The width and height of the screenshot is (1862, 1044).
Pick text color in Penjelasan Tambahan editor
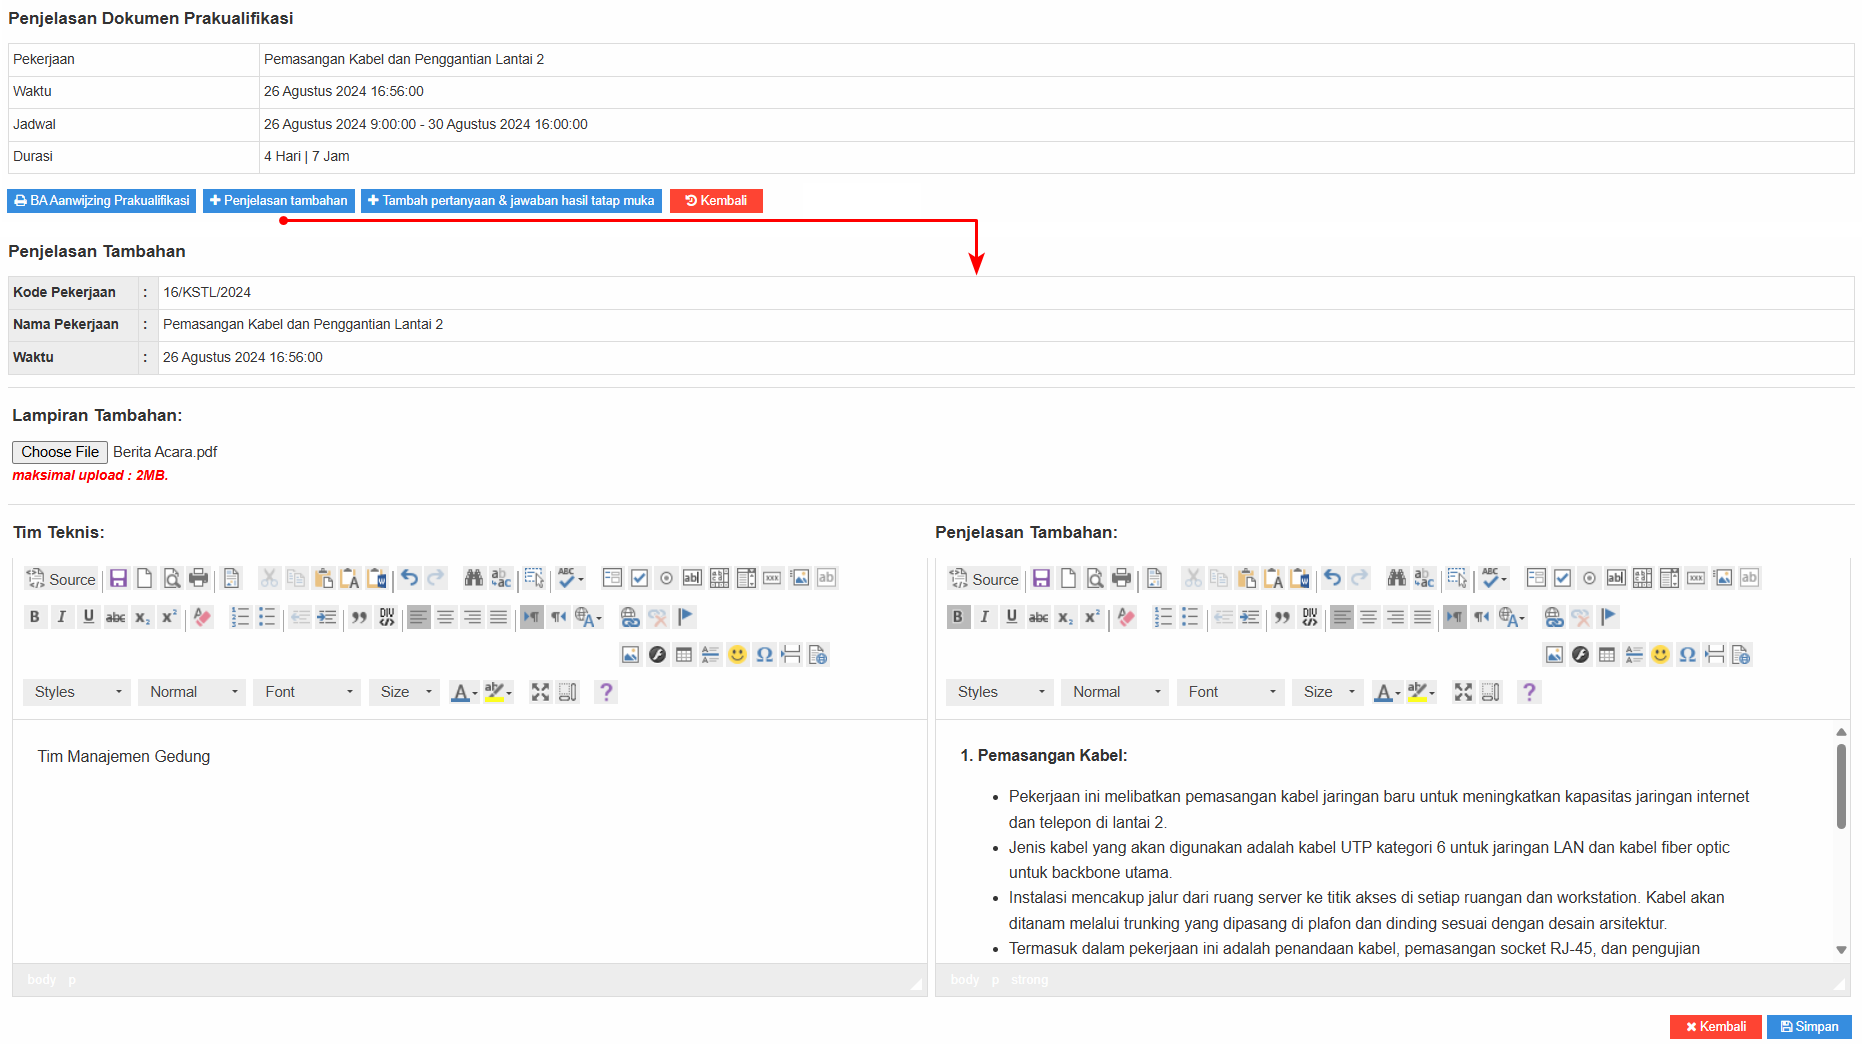click(1387, 692)
